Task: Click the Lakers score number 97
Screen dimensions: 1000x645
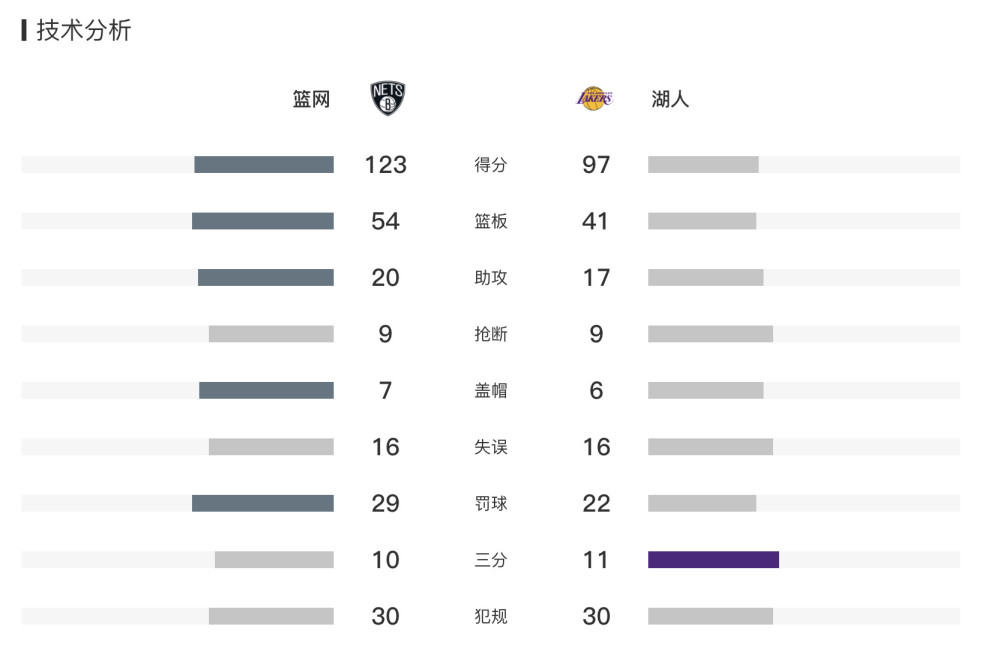Action: (596, 165)
